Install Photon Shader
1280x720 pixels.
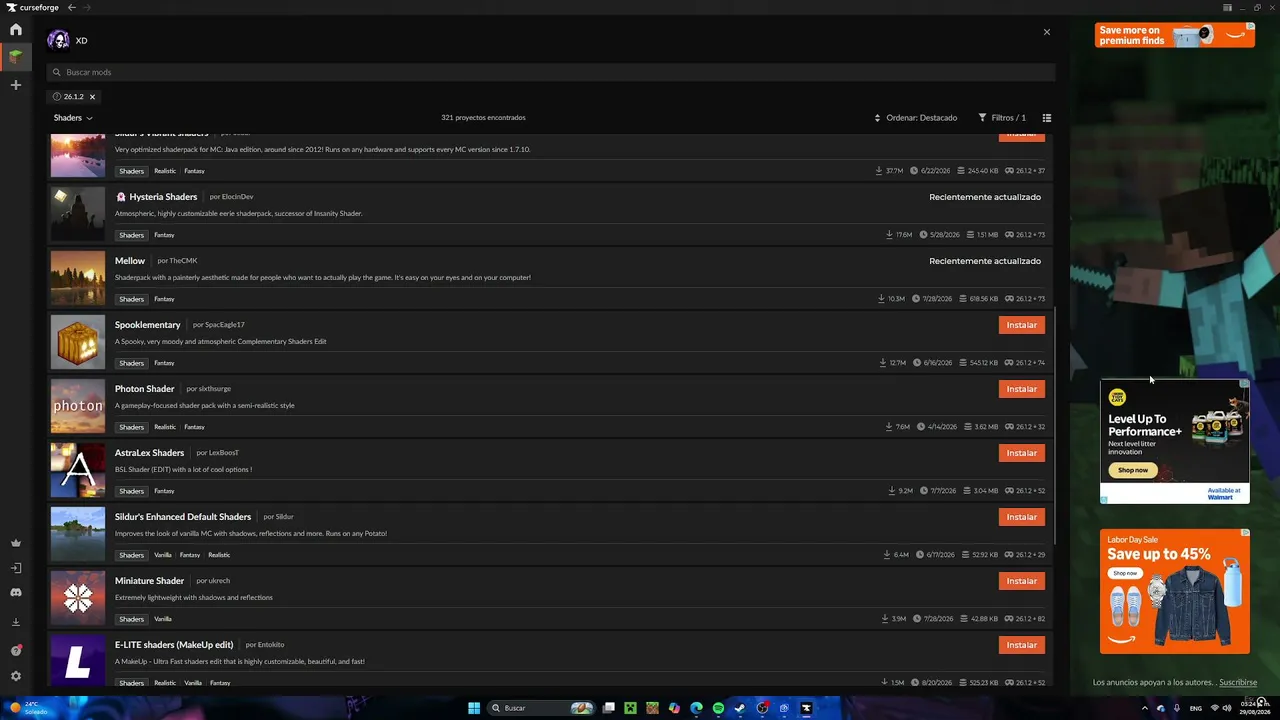[x=1021, y=389]
